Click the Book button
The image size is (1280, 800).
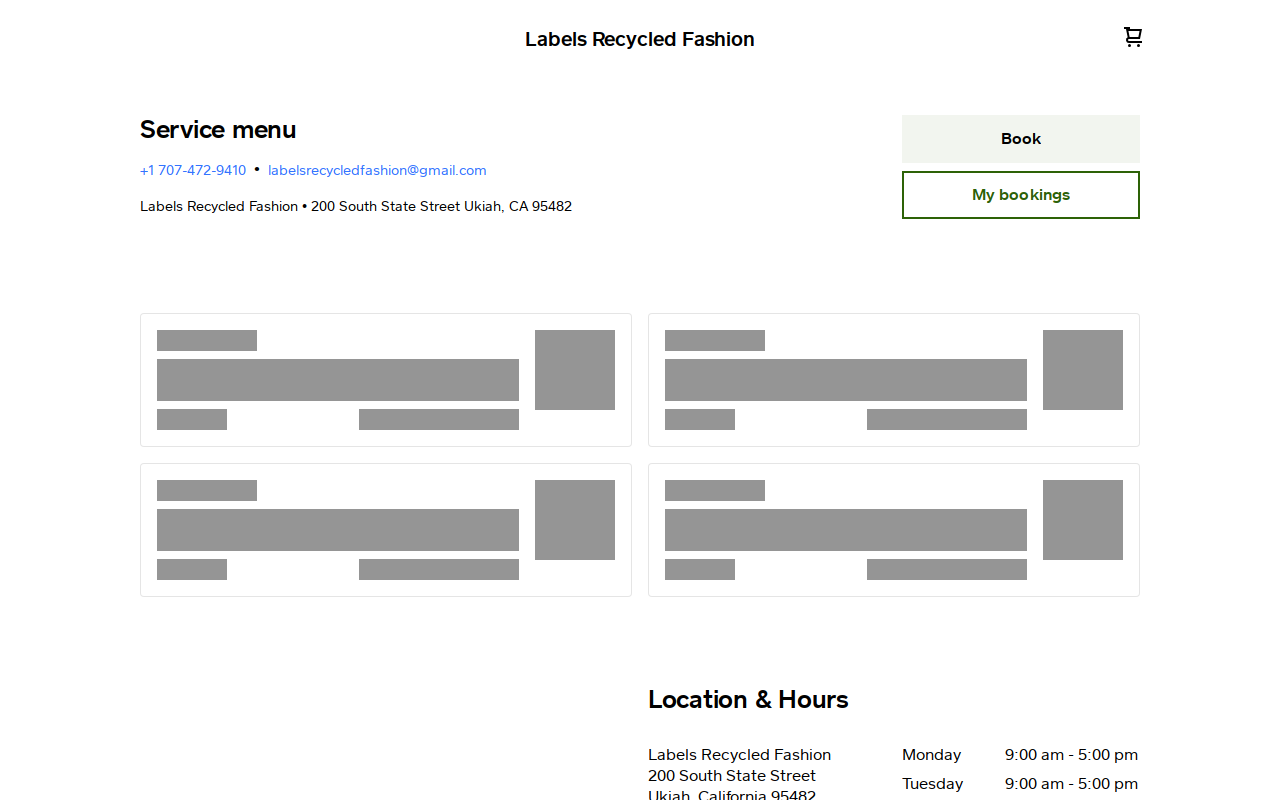[x=1021, y=139]
